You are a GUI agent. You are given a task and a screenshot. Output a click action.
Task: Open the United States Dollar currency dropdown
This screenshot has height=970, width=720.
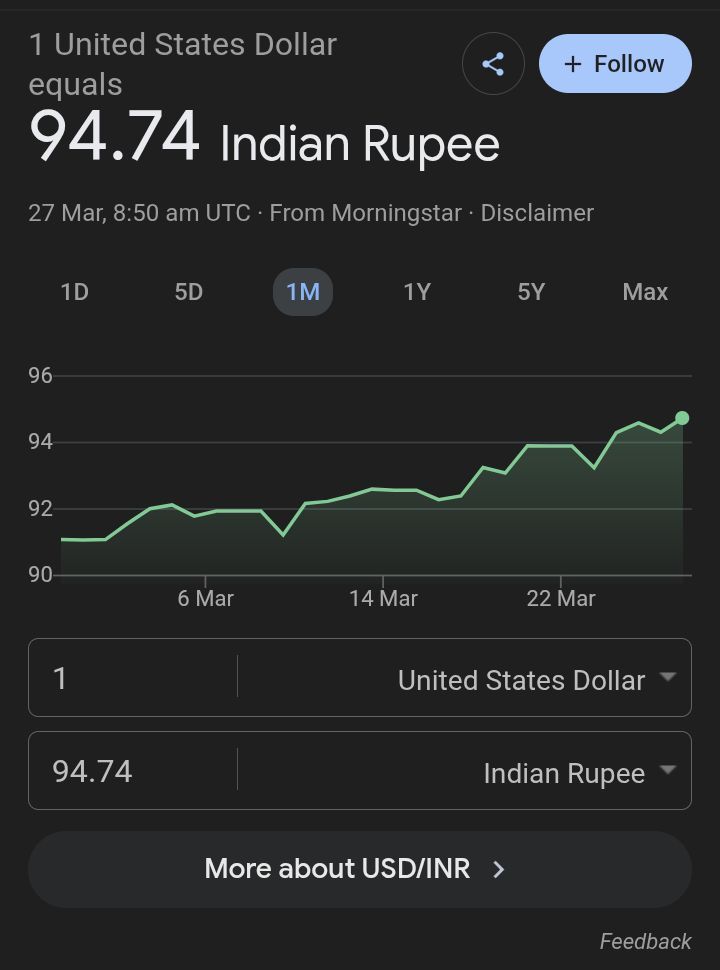[x=537, y=679]
